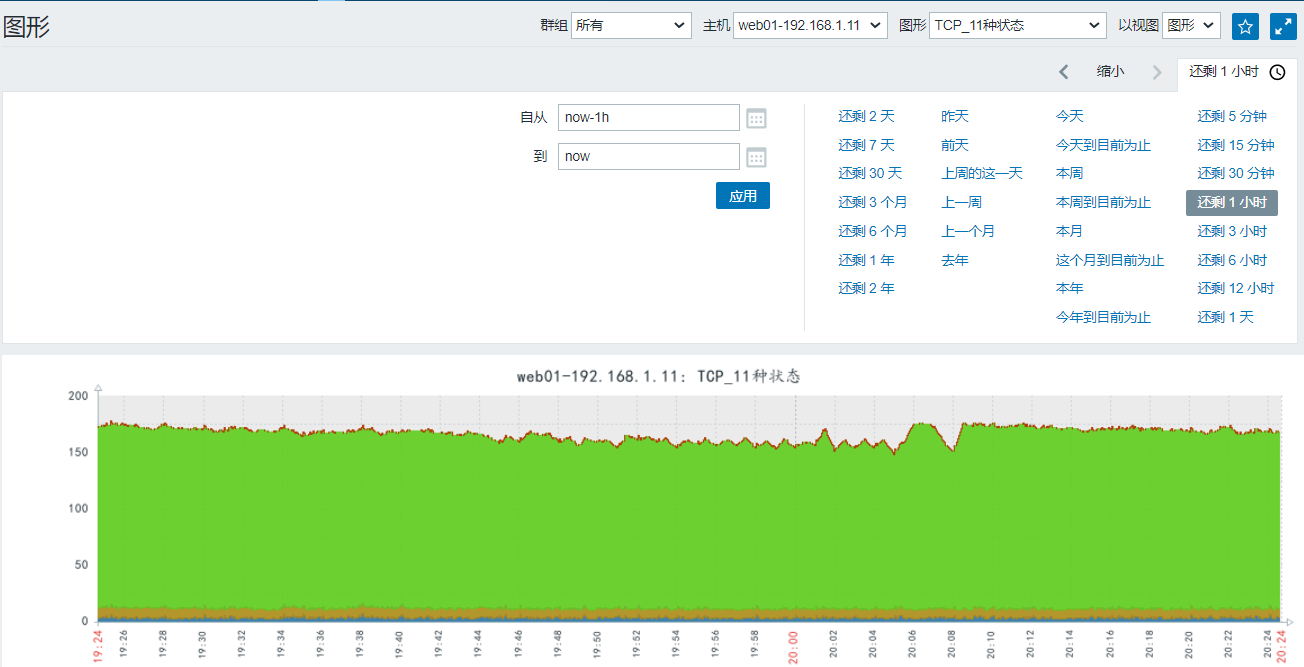Open the 群组 dropdown showing 所有
Screen dimensions: 1304x667
click(631, 25)
